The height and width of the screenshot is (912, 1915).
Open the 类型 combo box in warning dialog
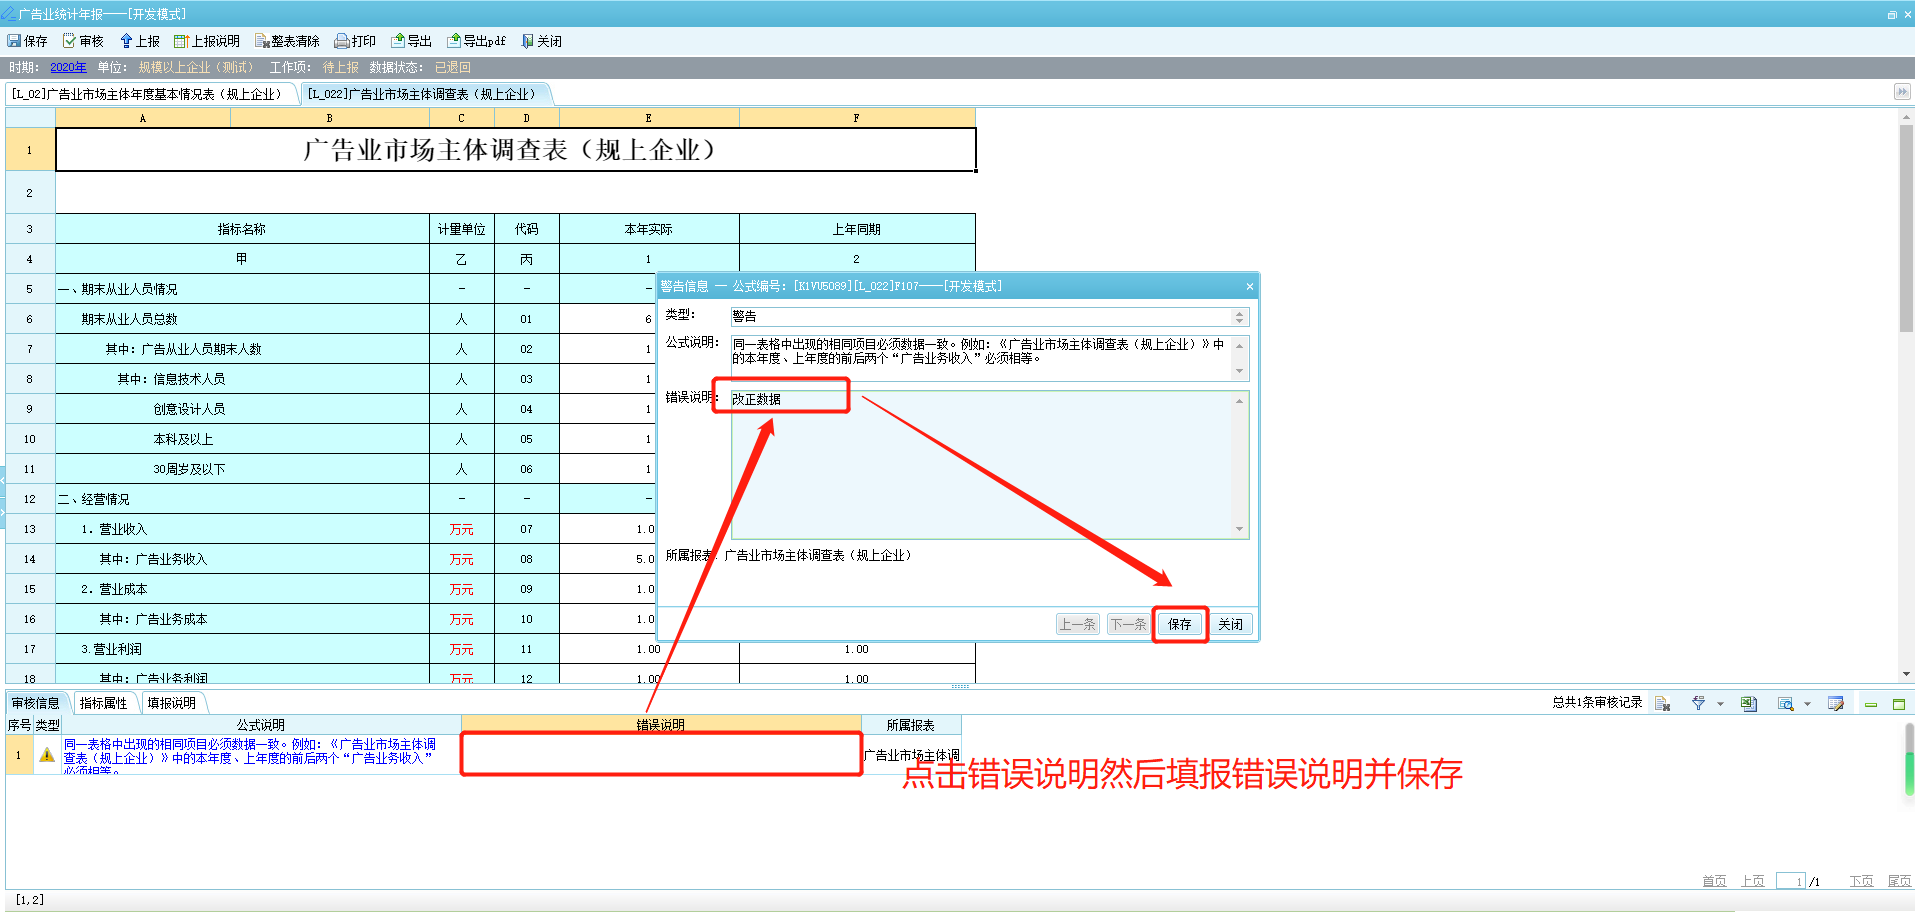coord(989,317)
